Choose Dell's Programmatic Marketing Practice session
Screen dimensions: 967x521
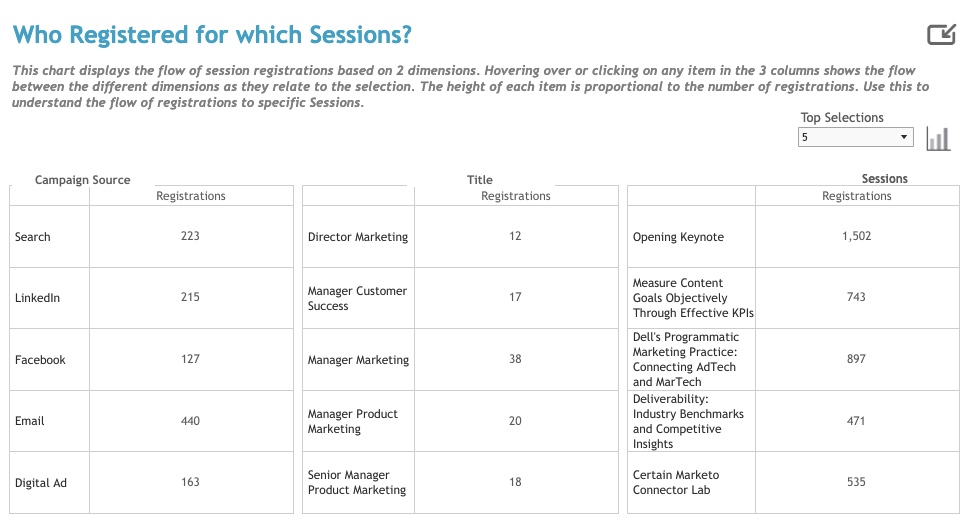tap(686, 359)
